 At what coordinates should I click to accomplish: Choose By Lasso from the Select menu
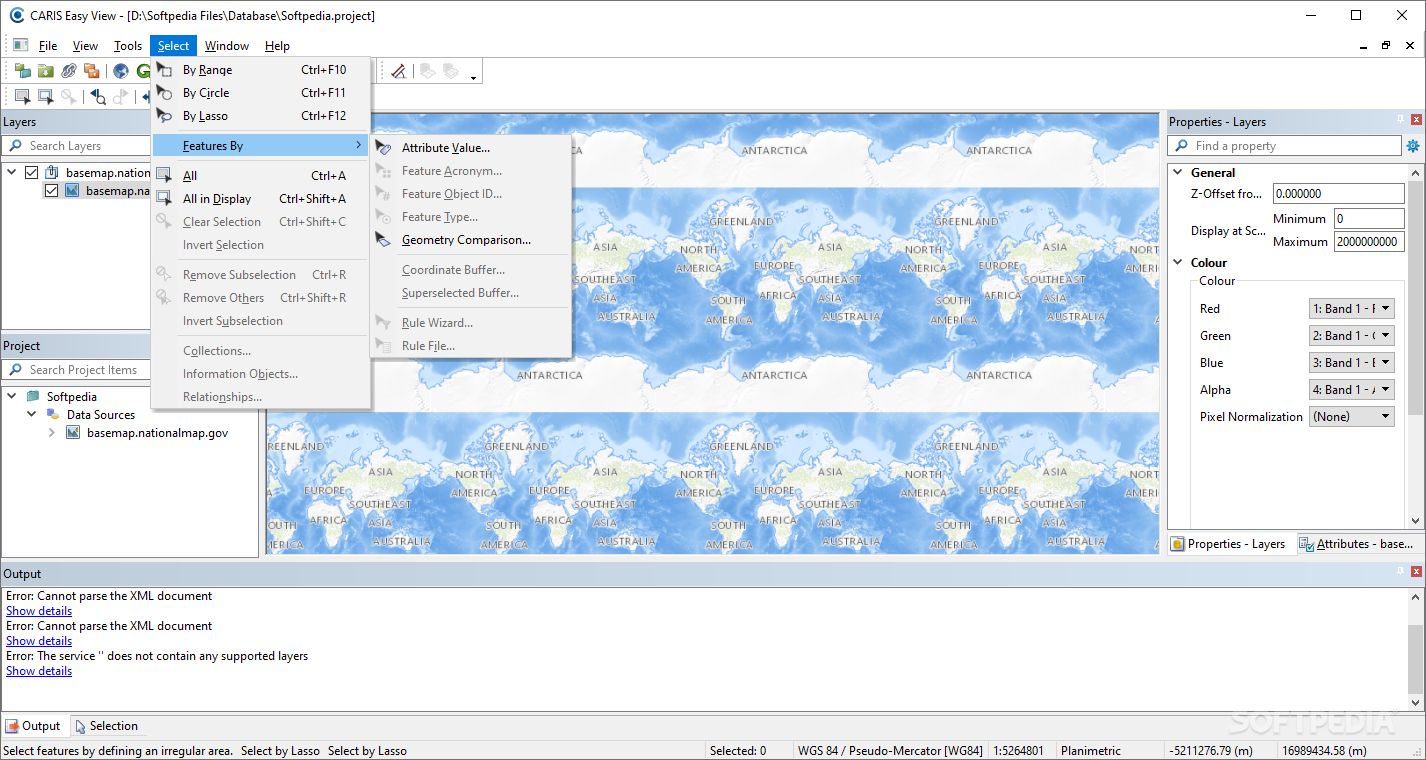(261, 116)
